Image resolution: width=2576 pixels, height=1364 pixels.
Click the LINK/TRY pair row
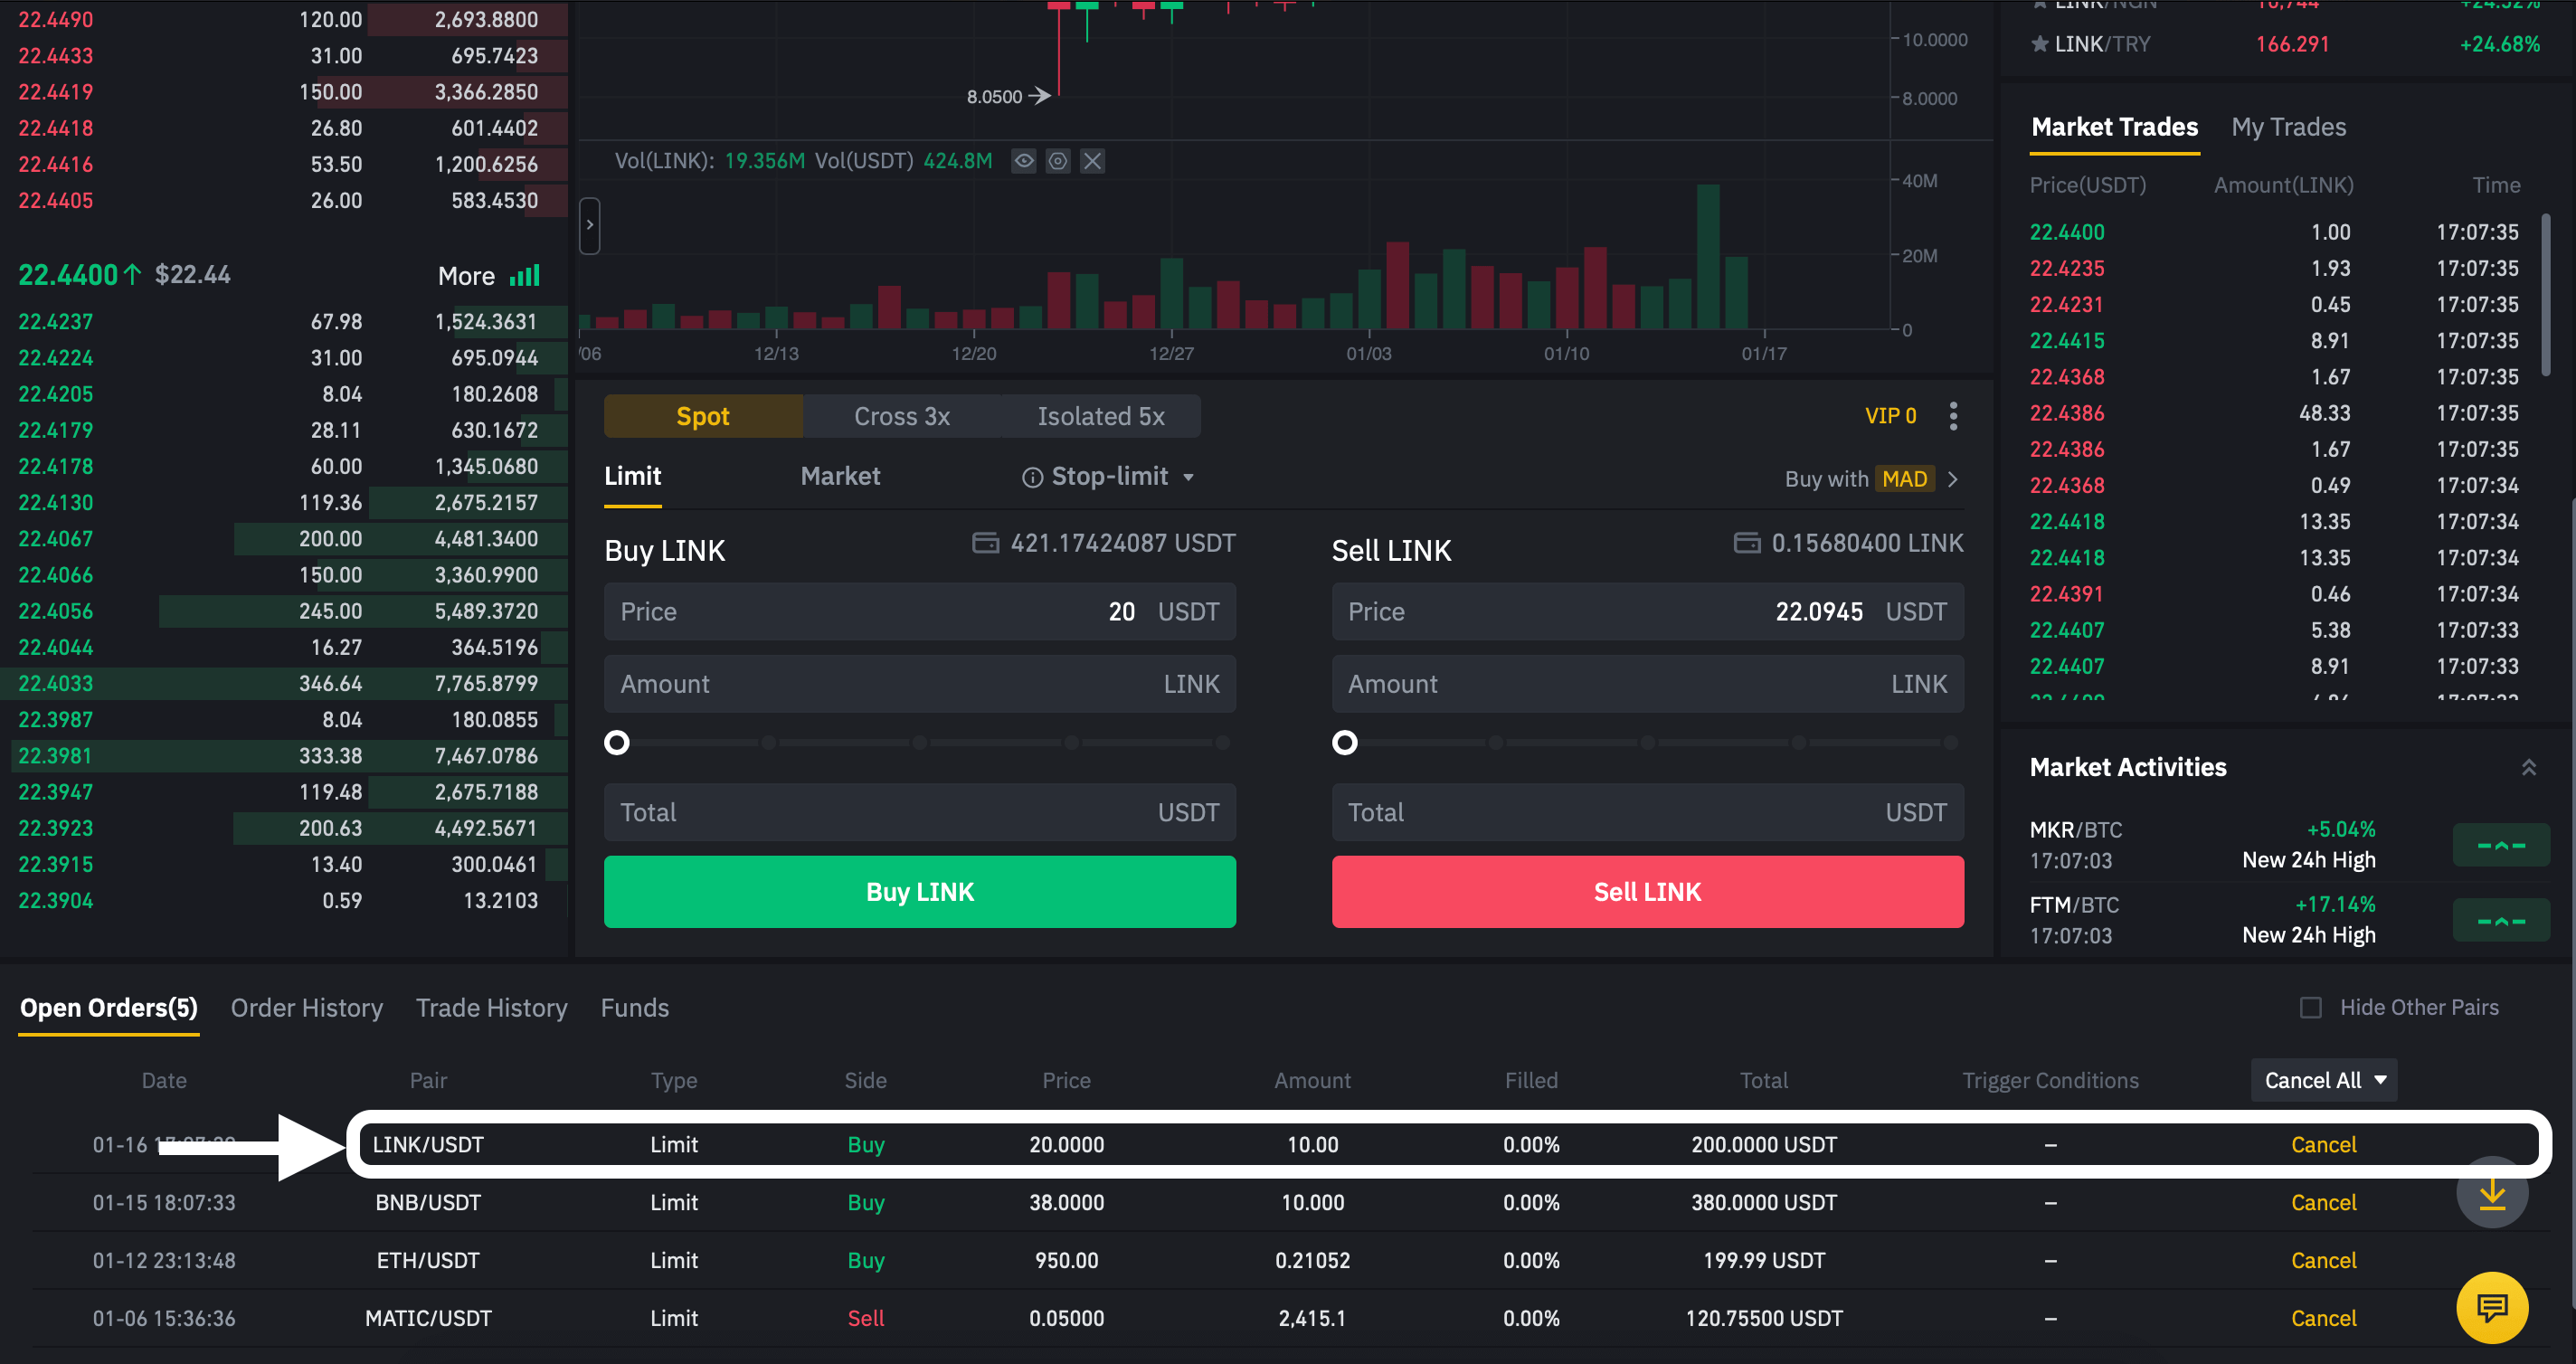pos(2285,44)
